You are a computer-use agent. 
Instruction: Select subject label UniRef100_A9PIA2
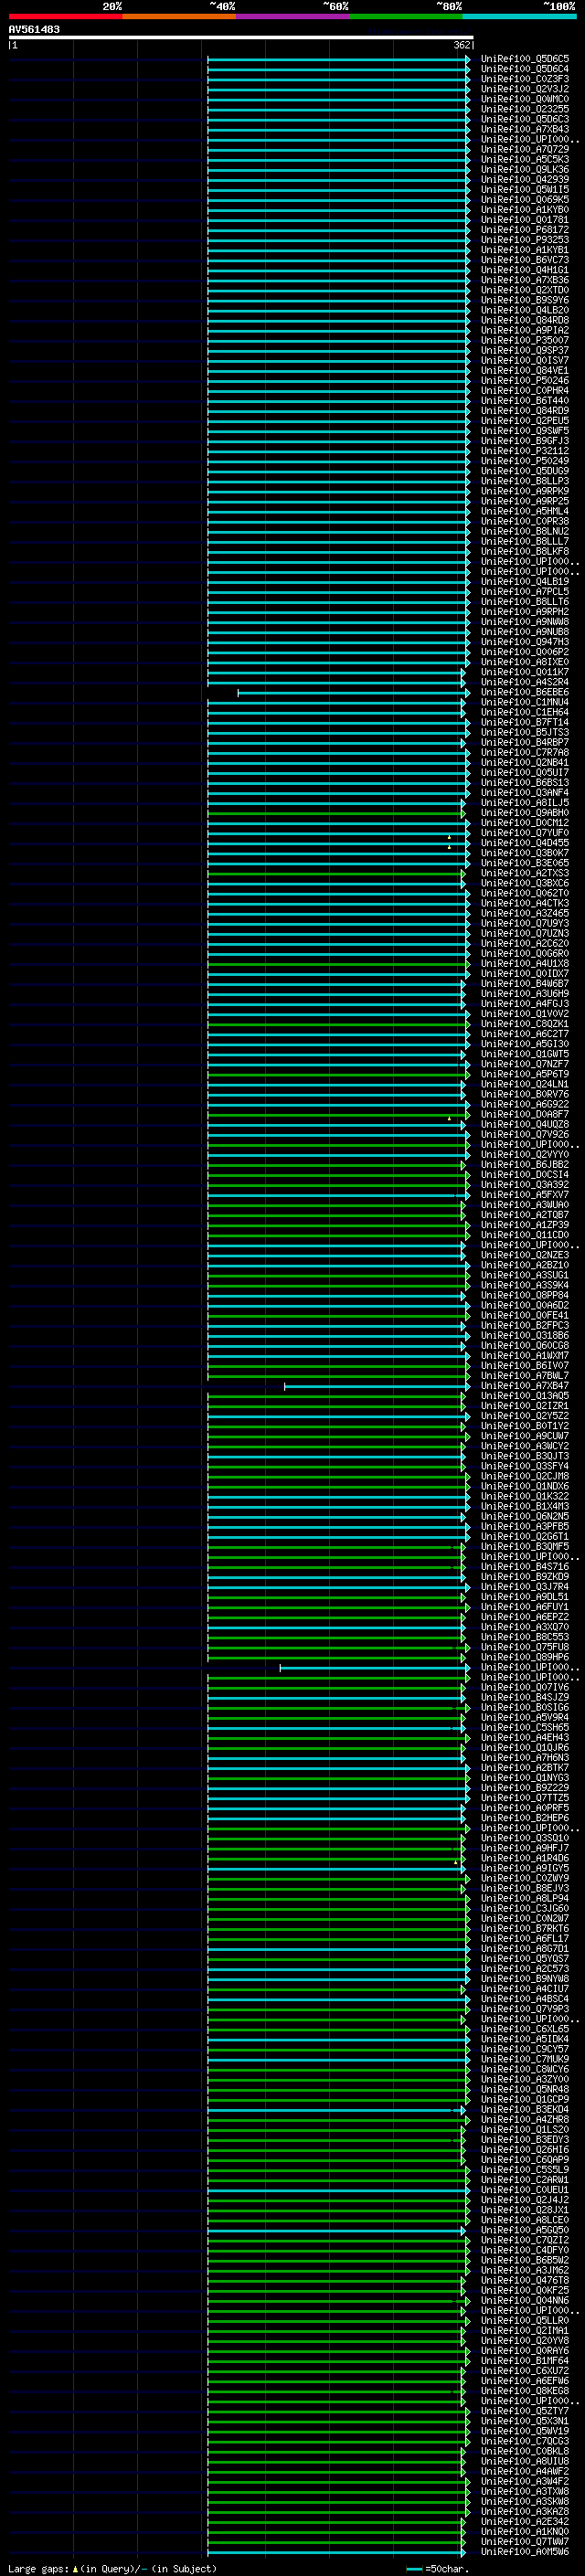coord(525,330)
